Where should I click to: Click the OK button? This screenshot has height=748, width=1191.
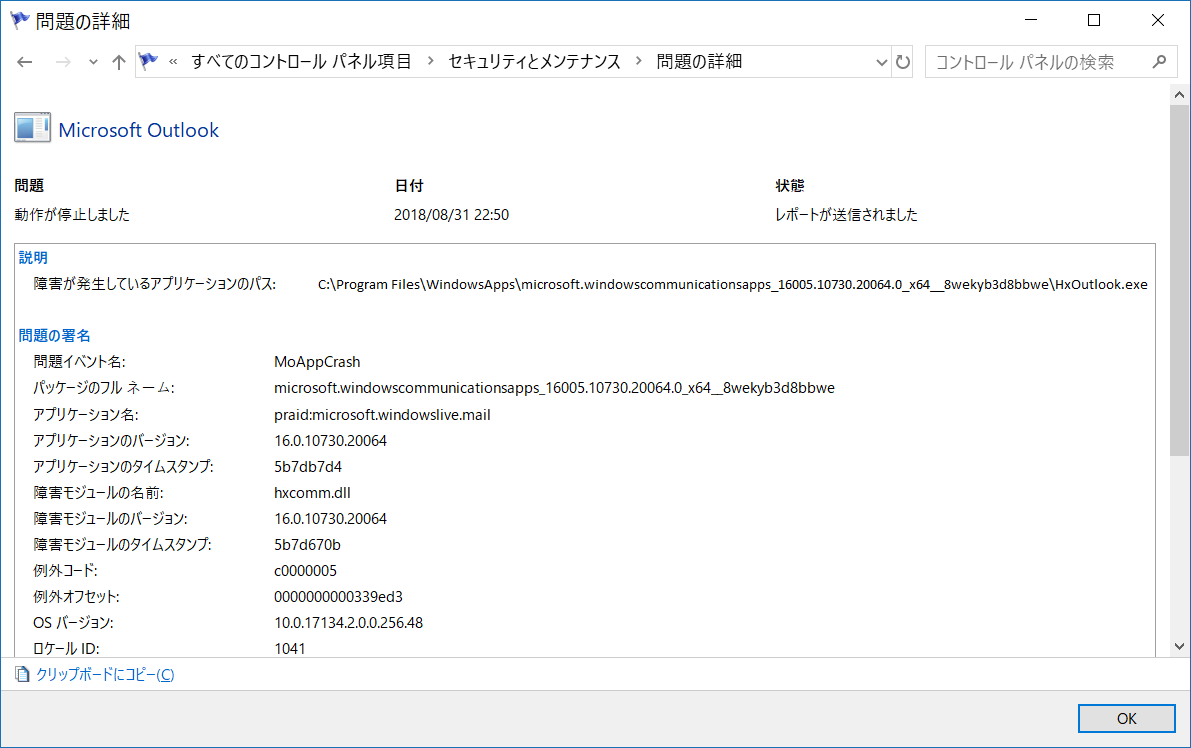tap(1126, 718)
